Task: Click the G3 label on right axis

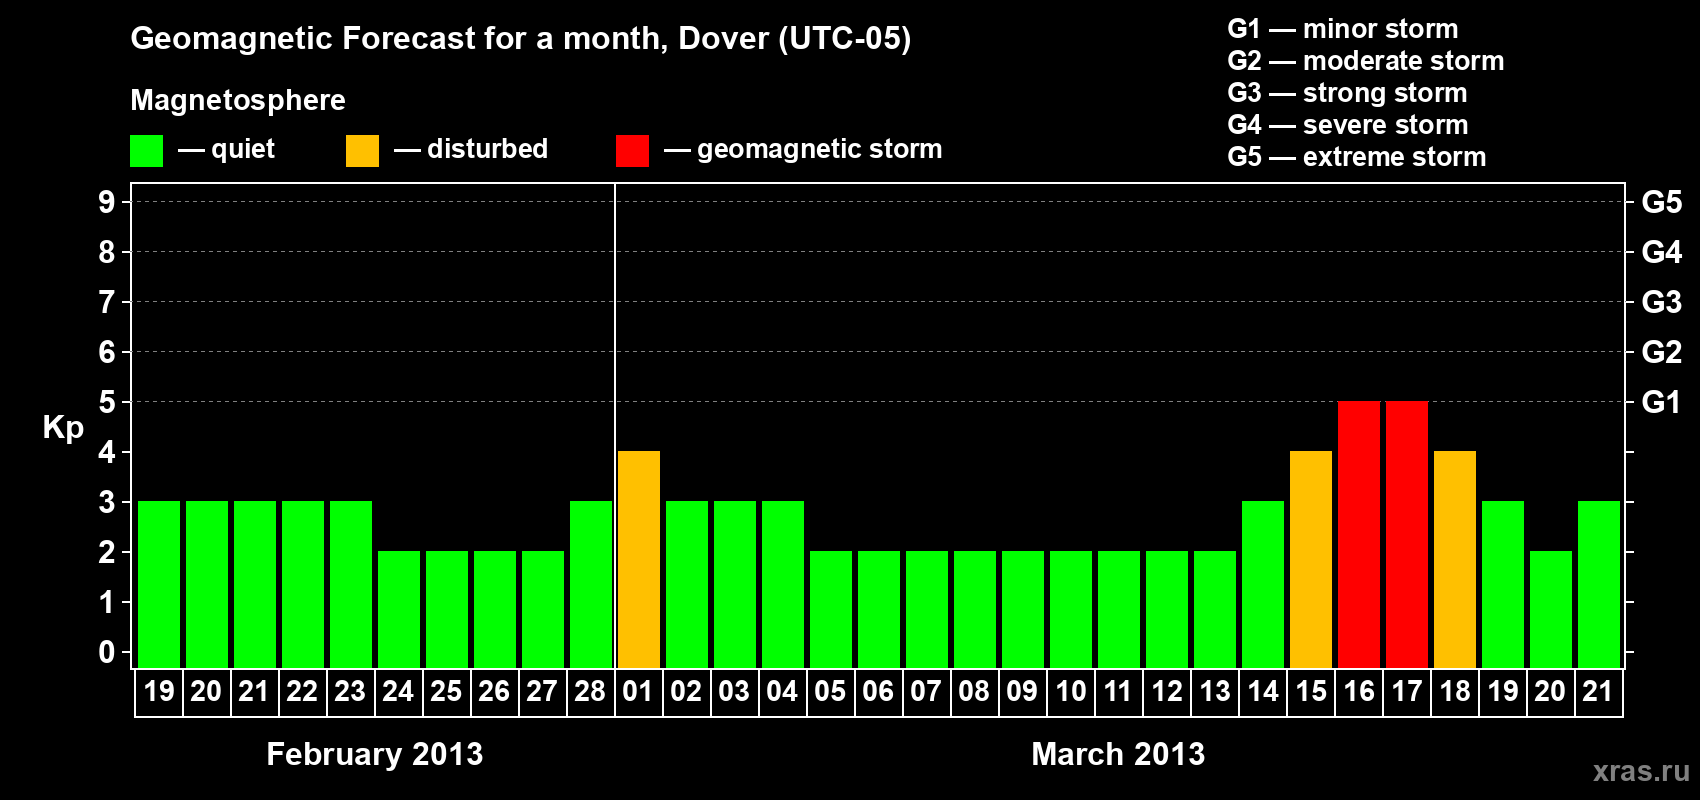Action: point(1662,302)
